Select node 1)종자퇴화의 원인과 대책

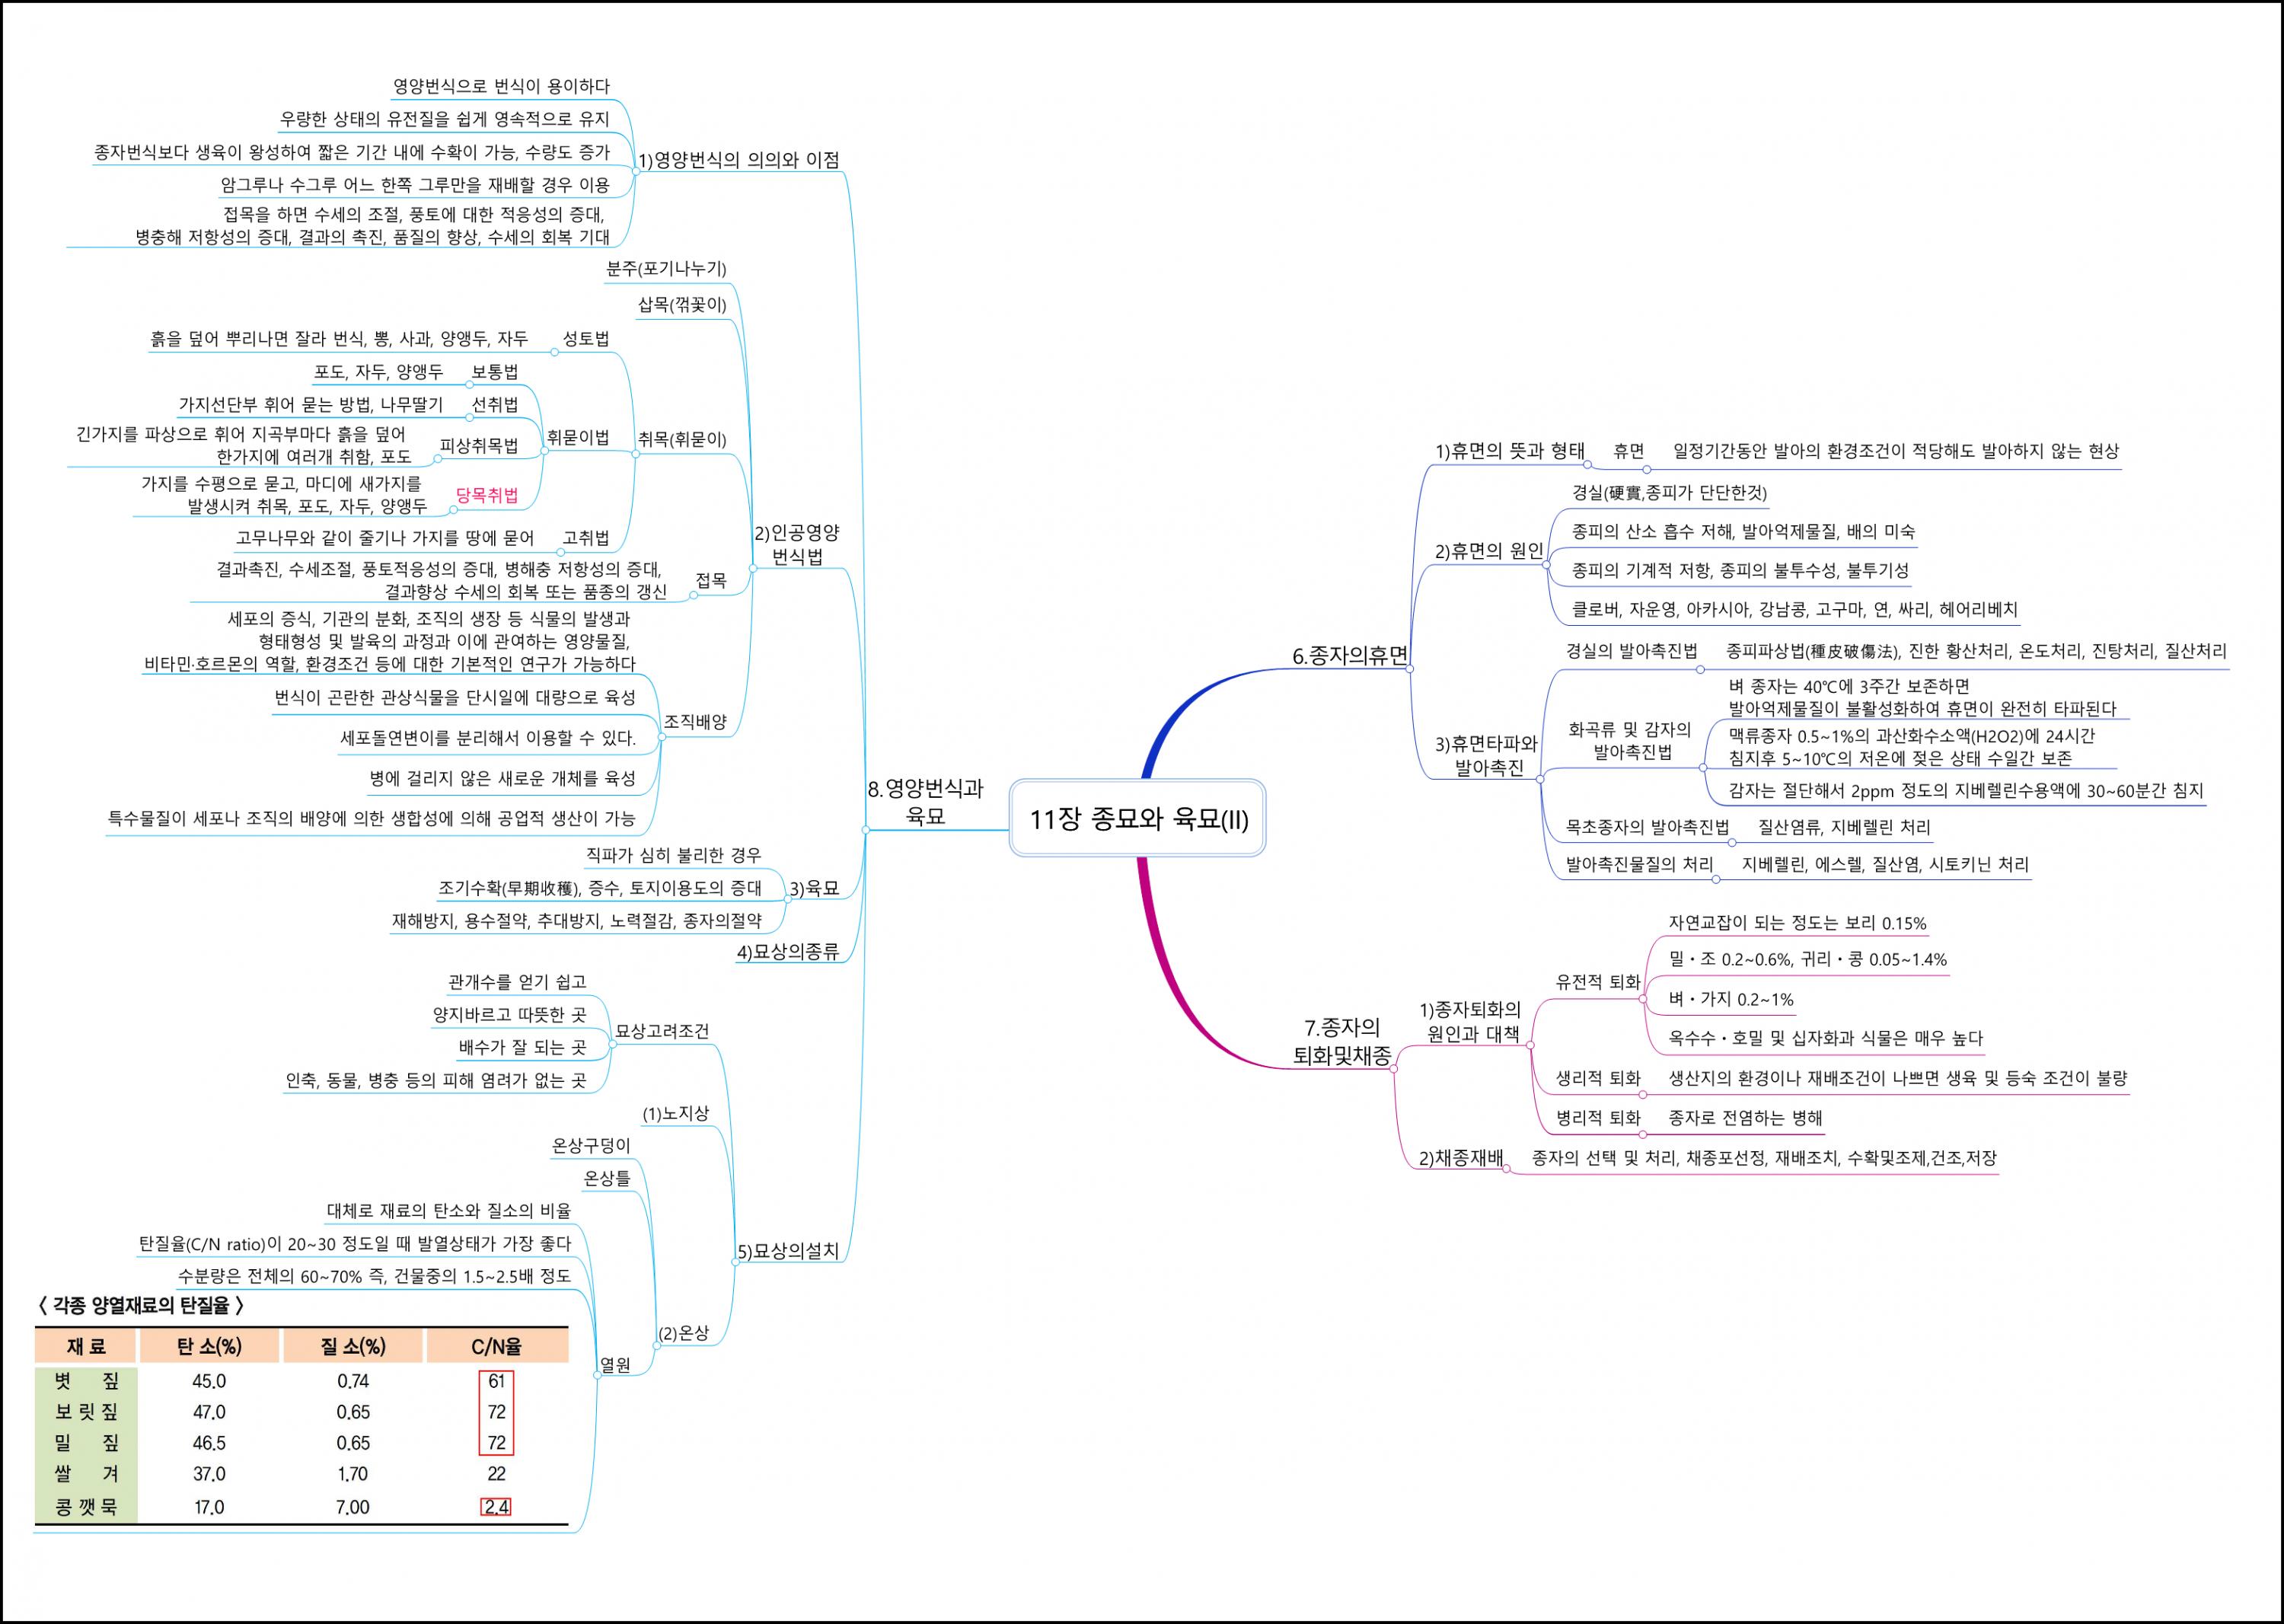pyautogui.click(x=1470, y=1022)
